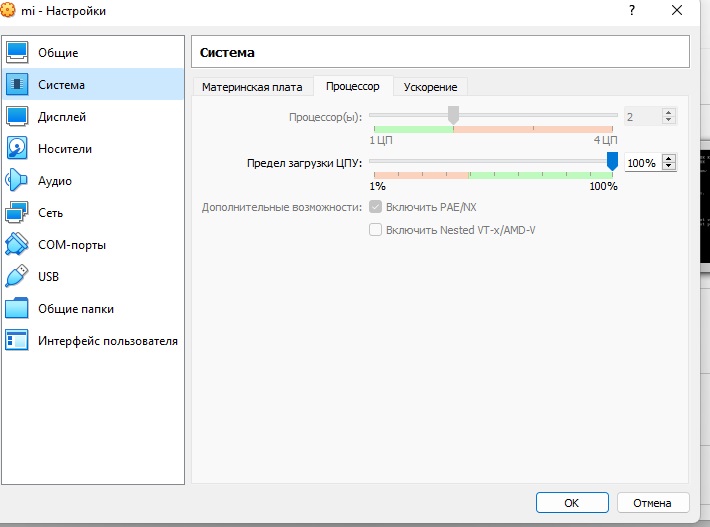
Task: Click the 100% CPU limit input field
Action: click(642, 162)
